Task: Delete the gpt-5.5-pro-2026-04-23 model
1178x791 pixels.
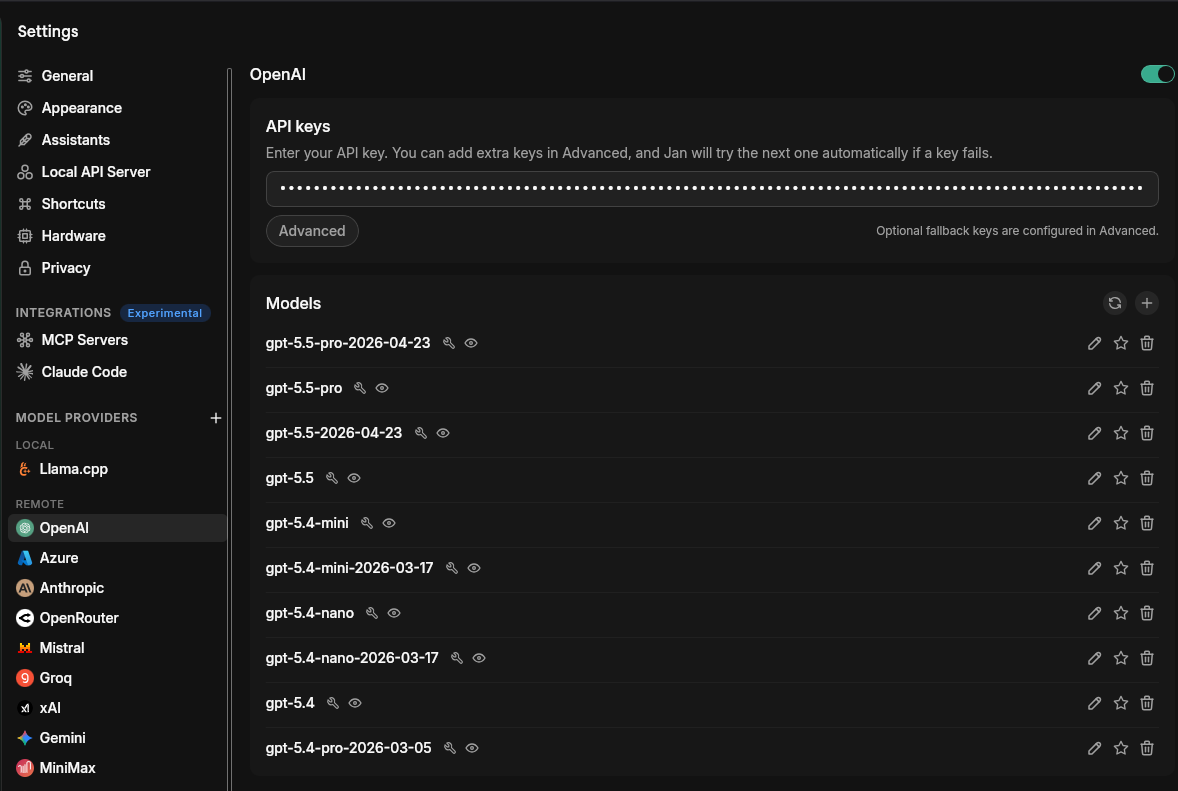Action: [x=1146, y=343]
